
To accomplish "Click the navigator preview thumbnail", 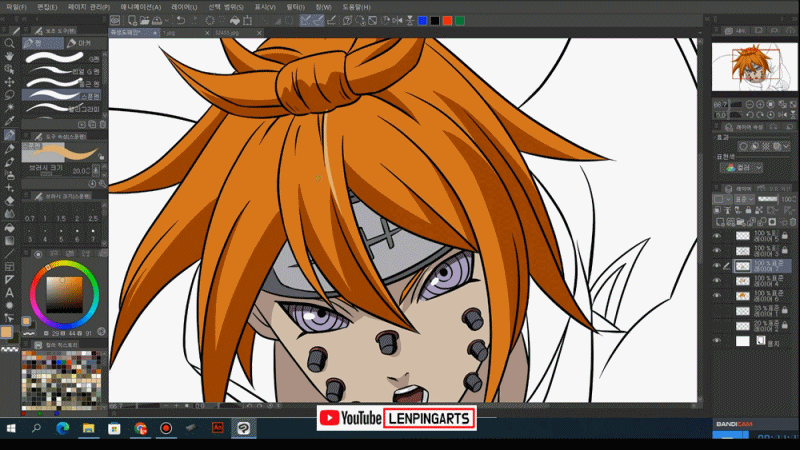I will (x=755, y=67).
